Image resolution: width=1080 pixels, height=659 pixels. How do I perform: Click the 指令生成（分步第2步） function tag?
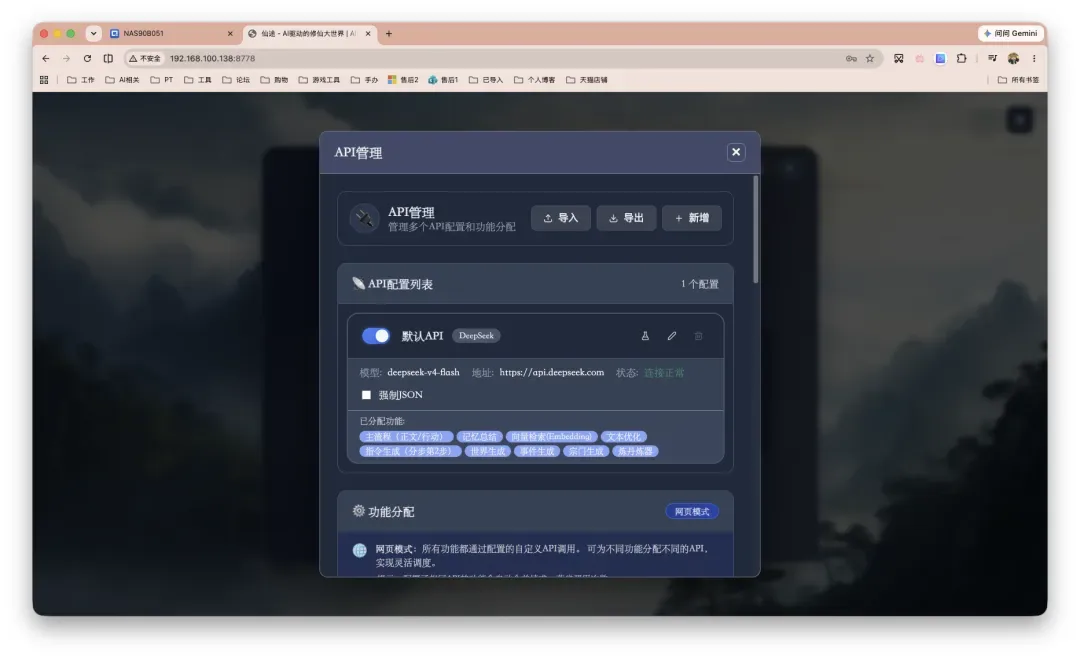click(x=410, y=452)
